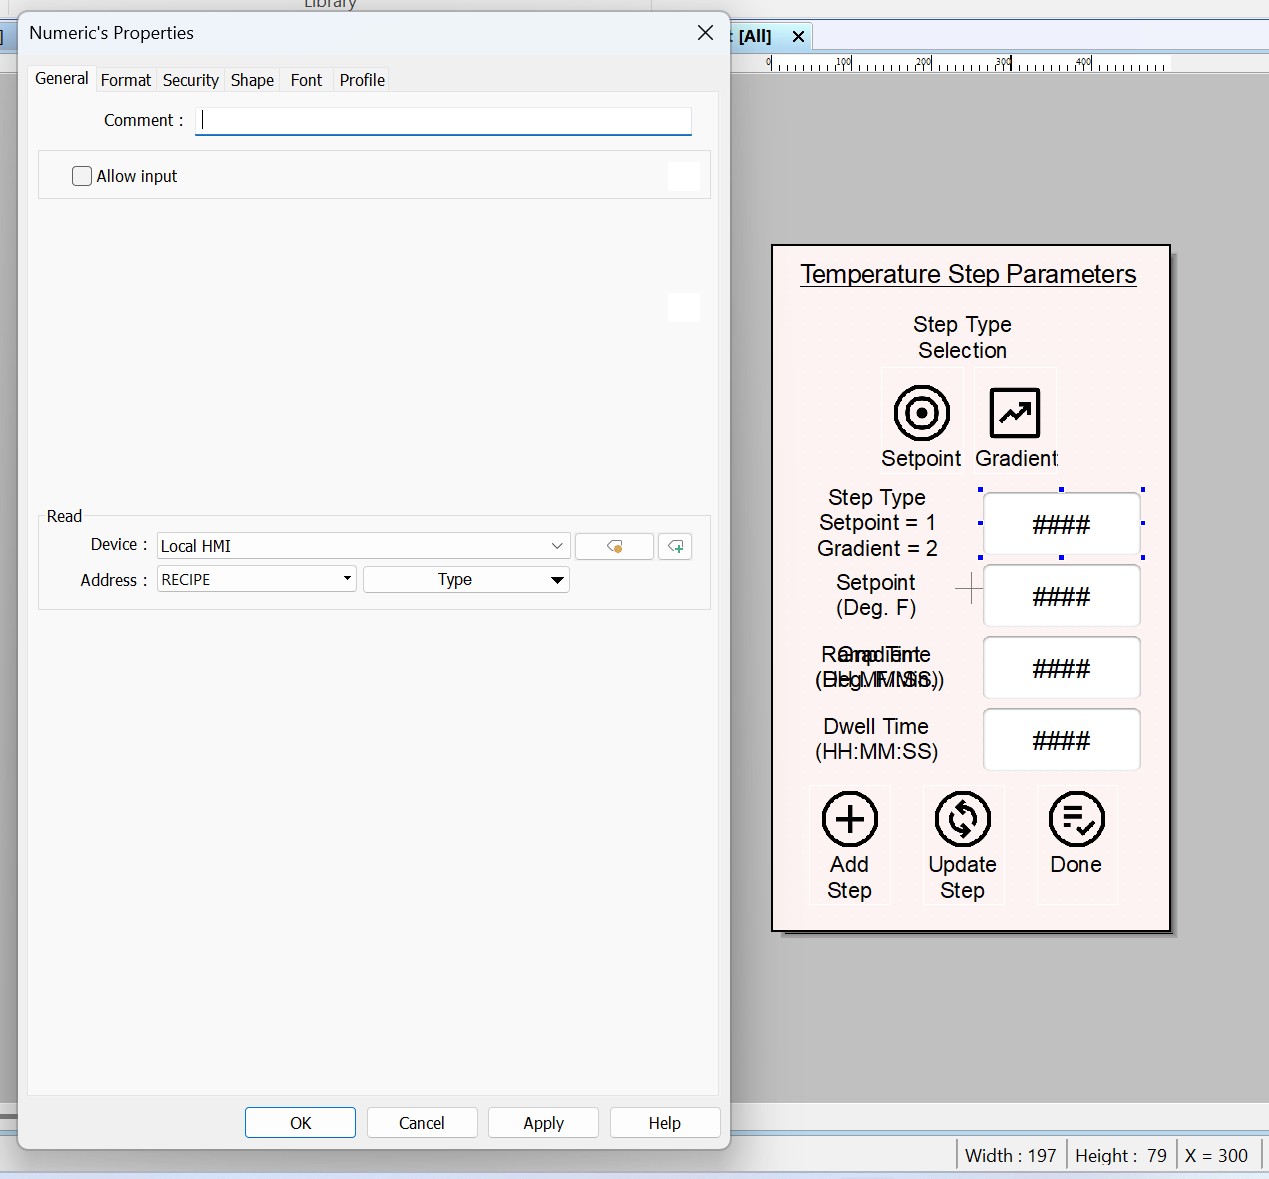Click the Add Step plus icon

849,819
